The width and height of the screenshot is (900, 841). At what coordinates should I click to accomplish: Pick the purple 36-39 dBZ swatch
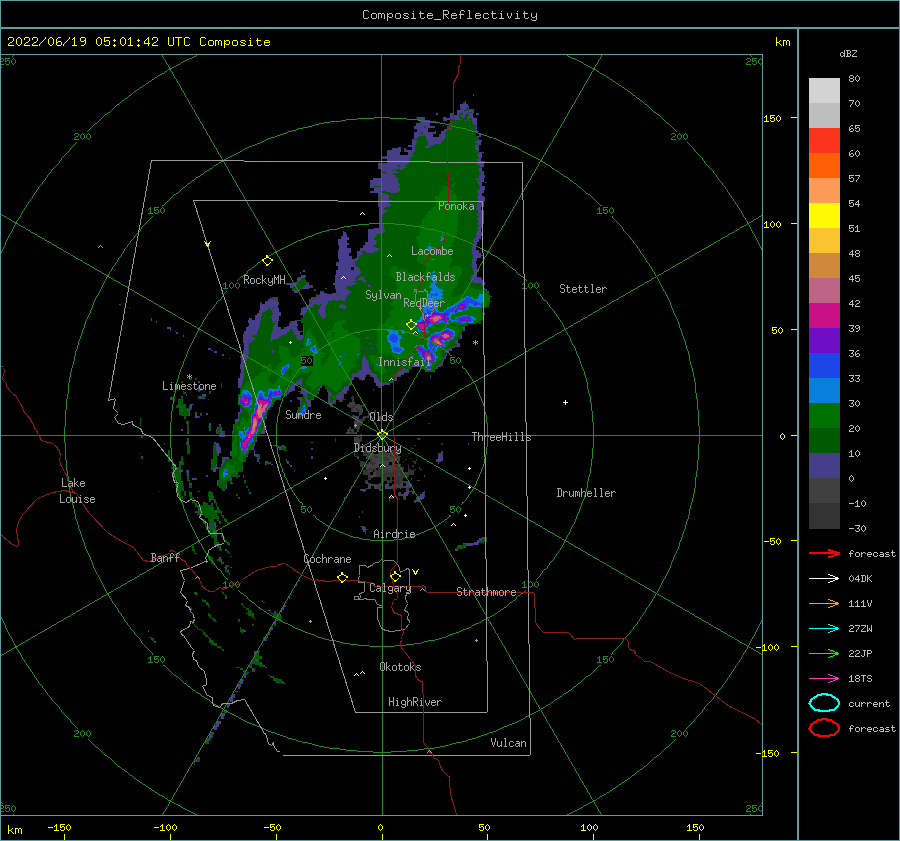click(824, 340)
